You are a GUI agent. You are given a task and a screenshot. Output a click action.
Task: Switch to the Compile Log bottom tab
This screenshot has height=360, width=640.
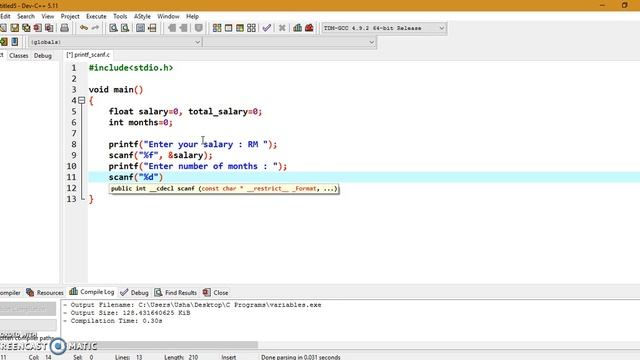tap(92, 292)
